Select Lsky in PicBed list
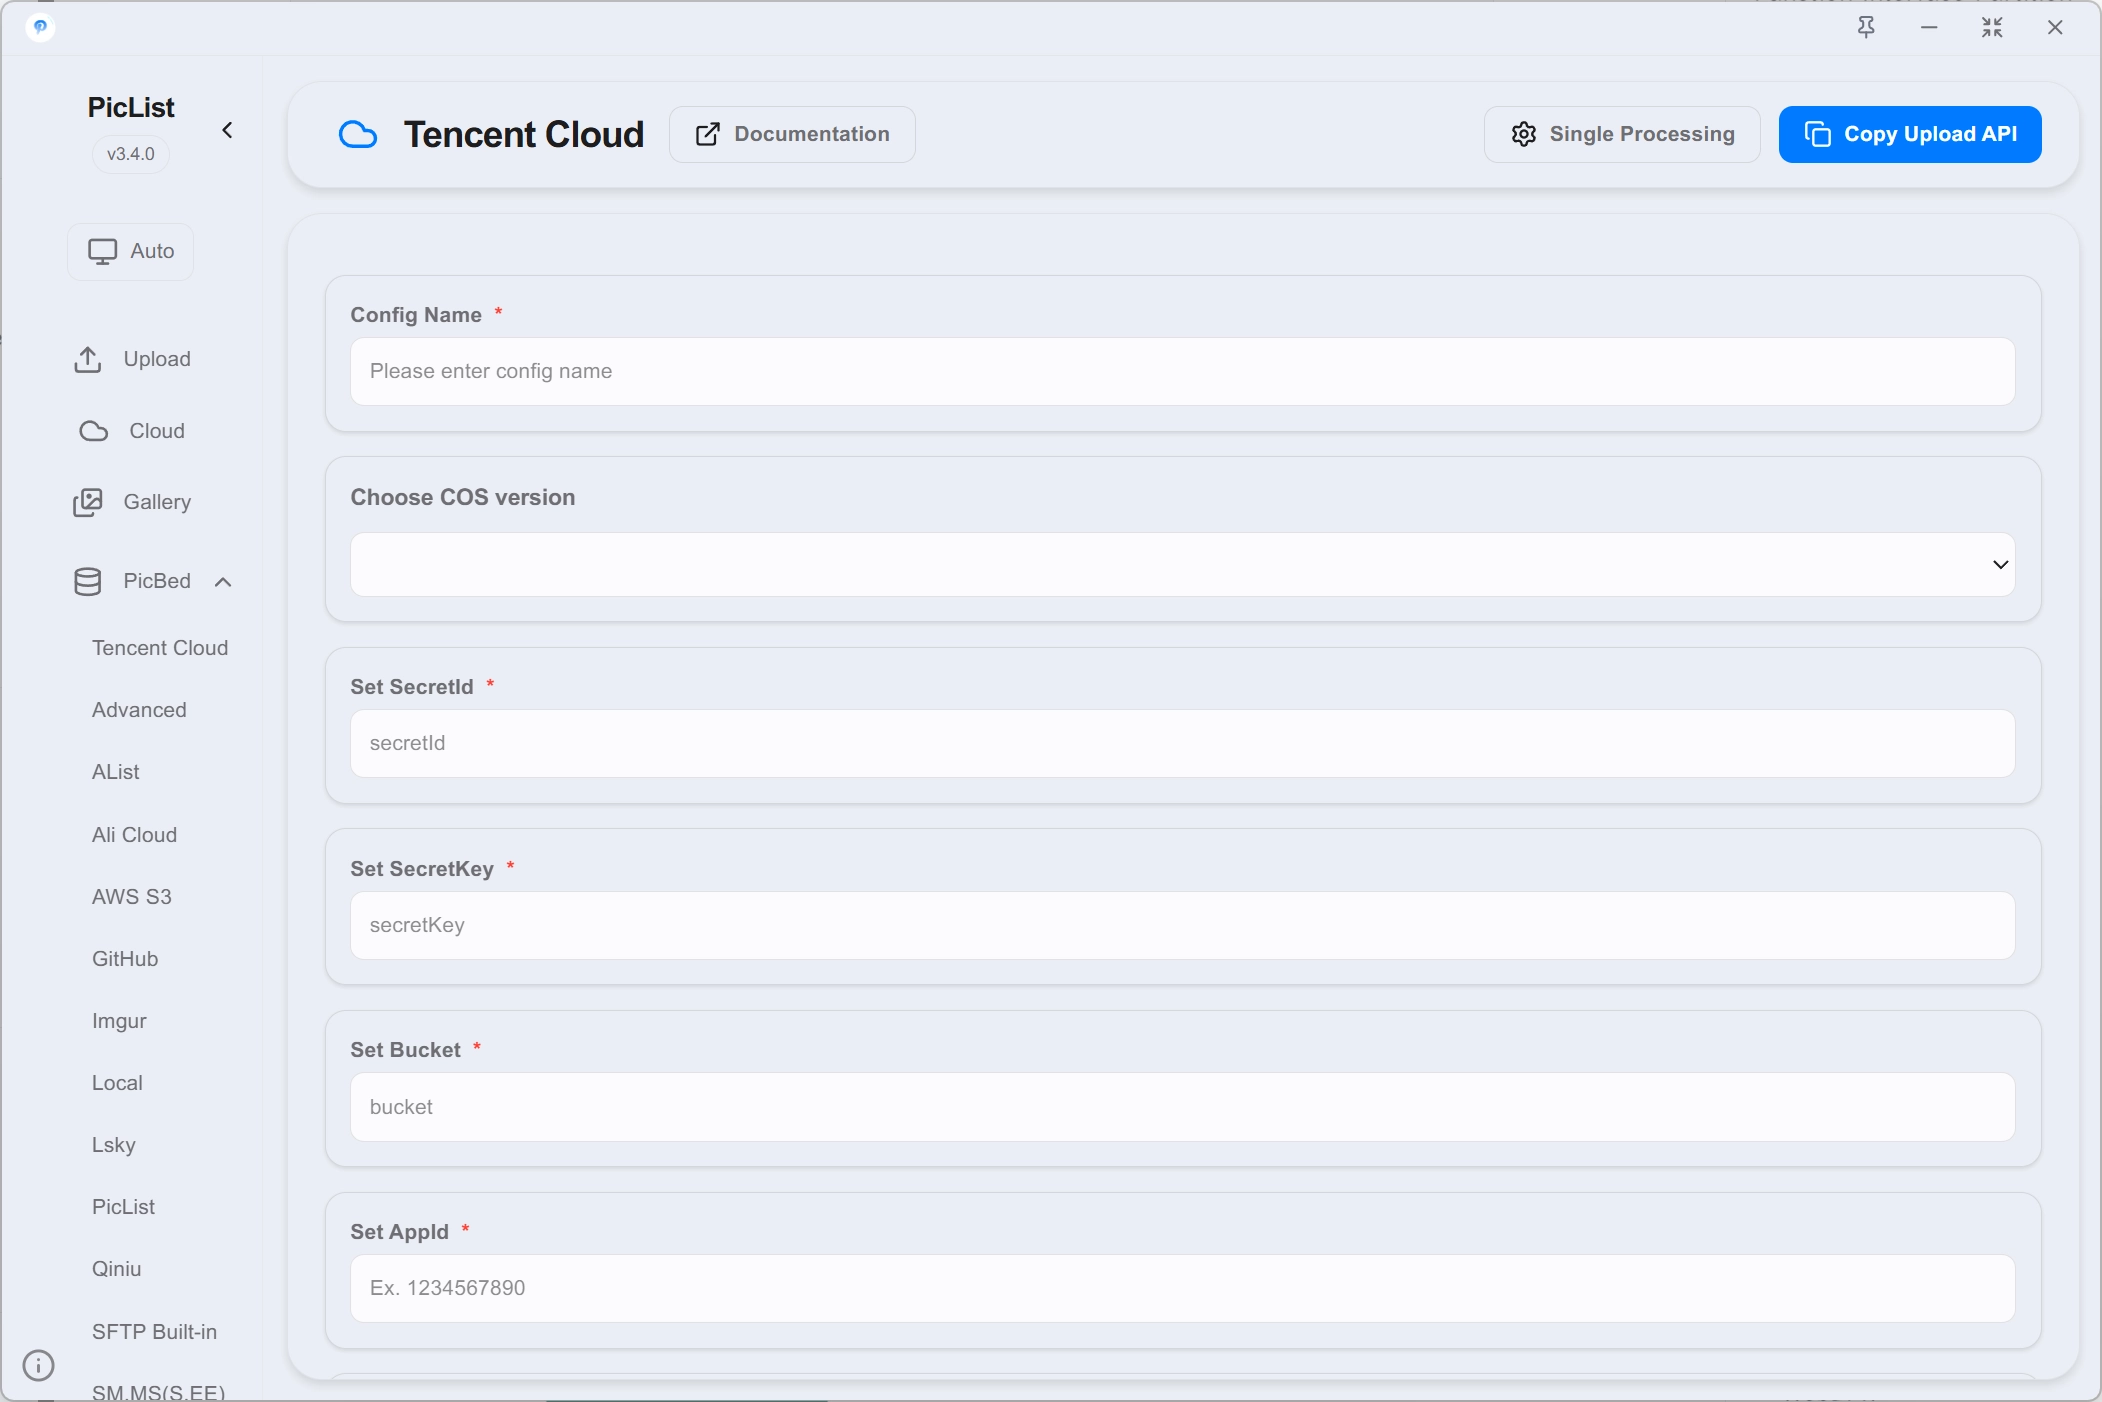Viewport: 2102px width, 1402px height. (x=113, y=1145)
